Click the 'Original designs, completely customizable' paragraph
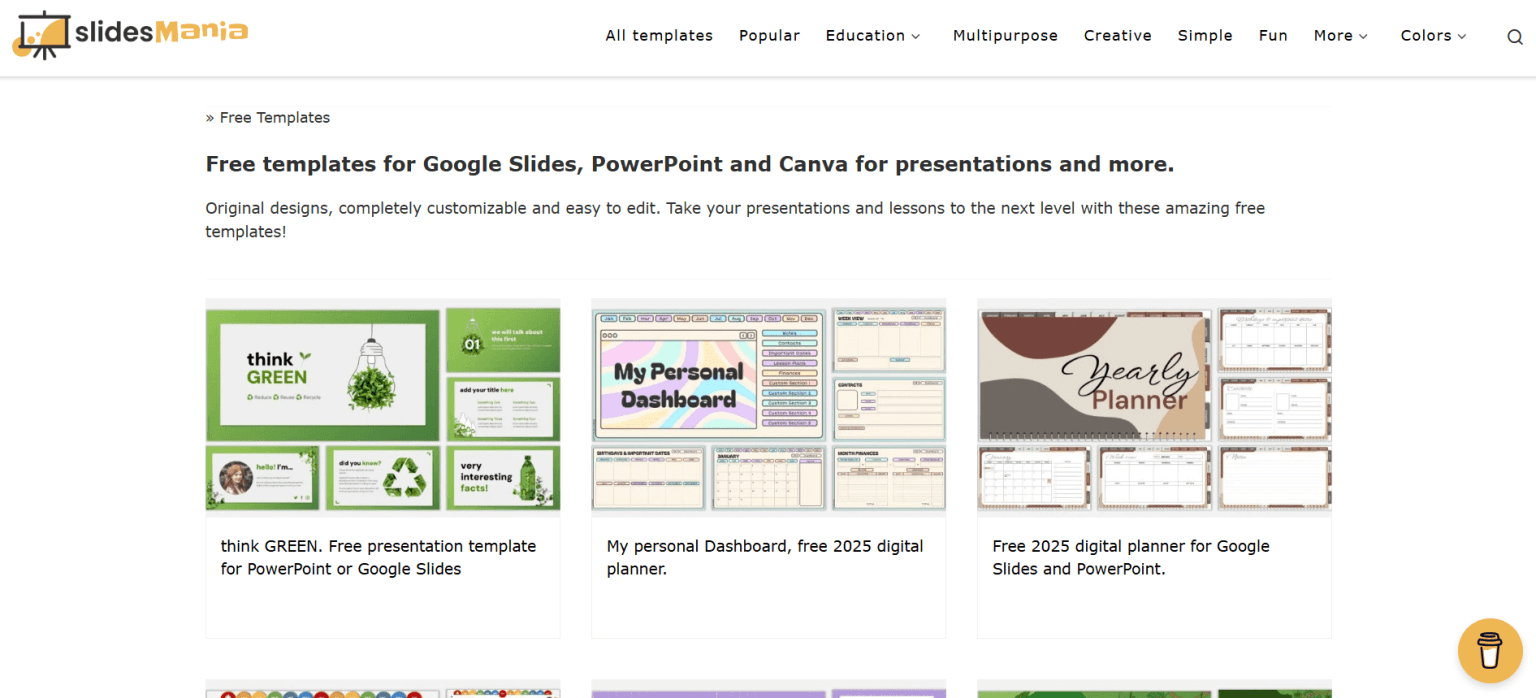 [x=735, y=220]
